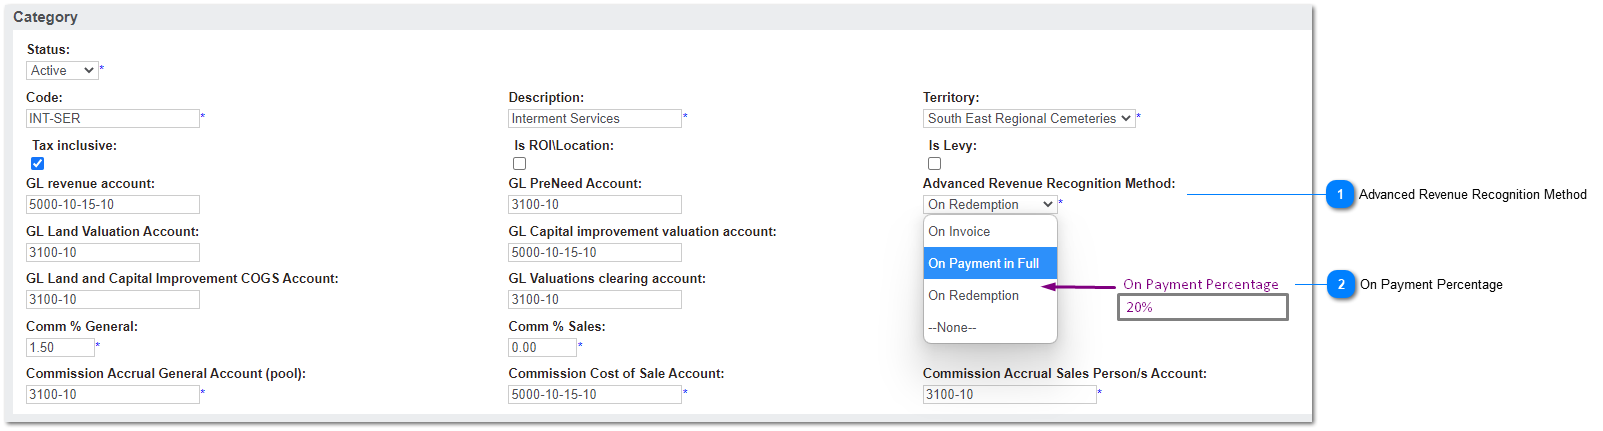This screenshot has height=431, width=1603.
Task: Click the Territory label text
Action: [951, 97]
